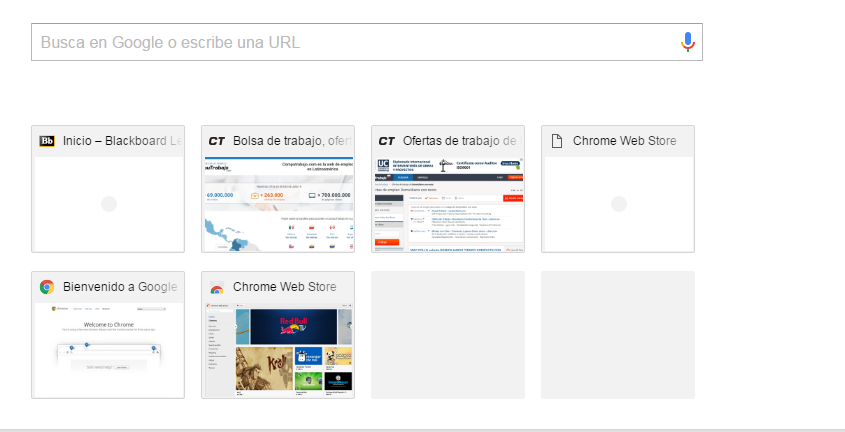845x432 pixels.
Task: Click the Blackboard 'Bb' favicon
Action: click(47, 141)
